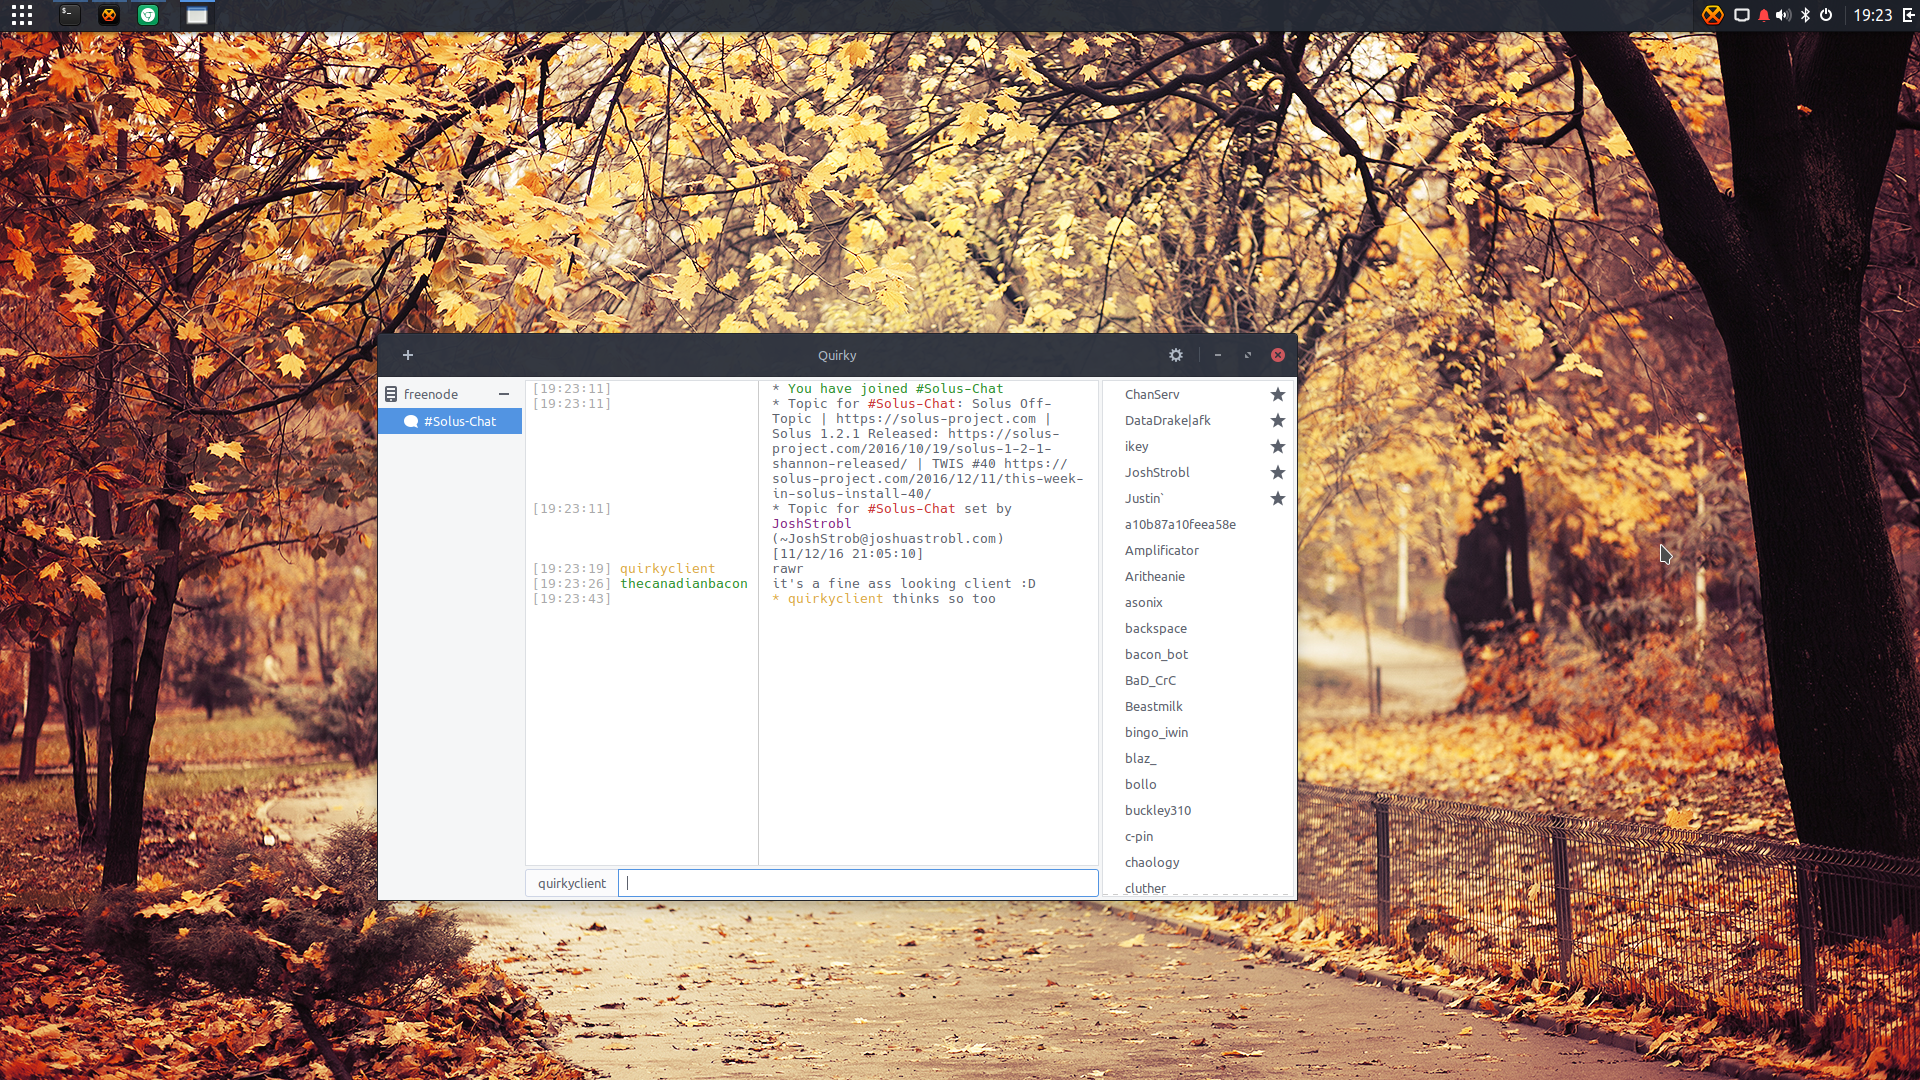Image resolution: width=1920 pixels, height=1080 pixels.
Task: Click thecanadianbacon nick in chat
Action: (684, 583)
